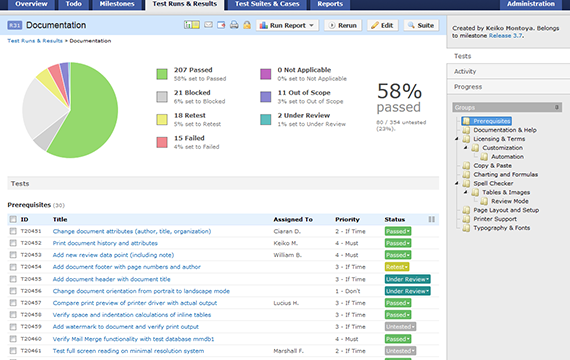Click the Edit button
This screenshot has height=360, width=570.
(382, 25)
